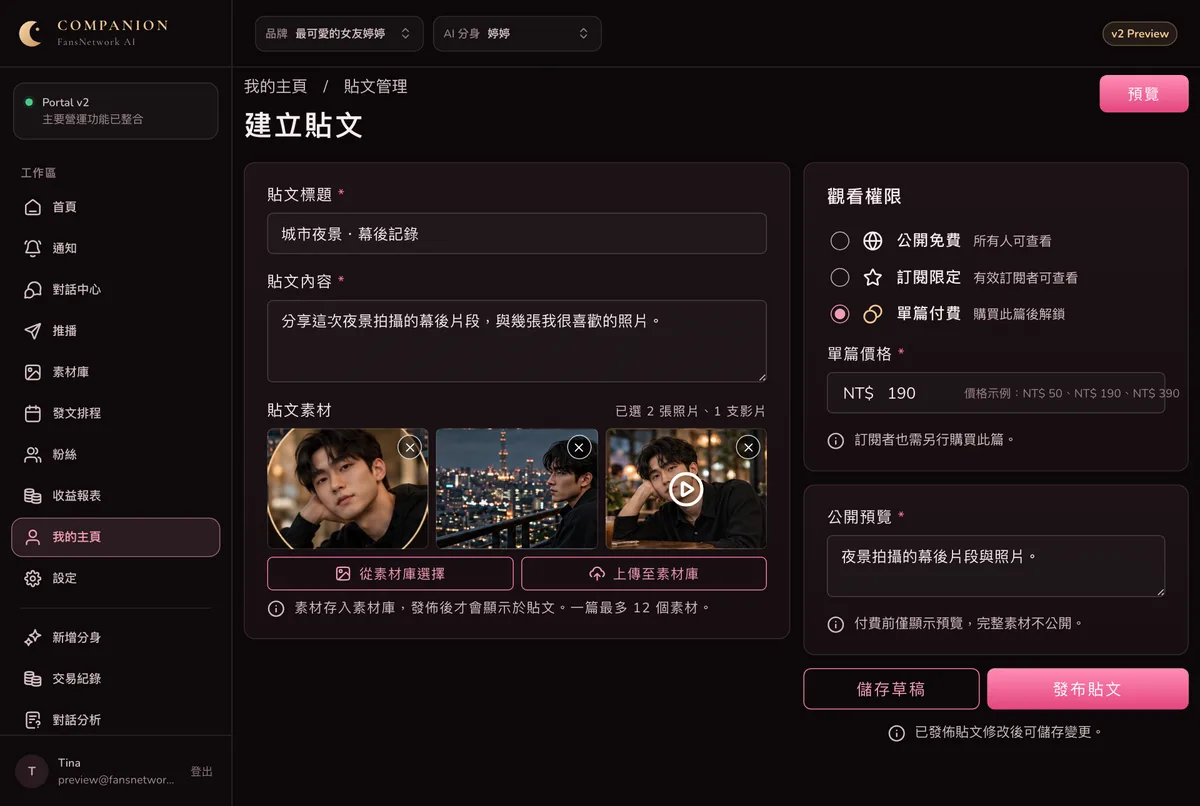Remove the city night photo attachment

tap(579, 447)
